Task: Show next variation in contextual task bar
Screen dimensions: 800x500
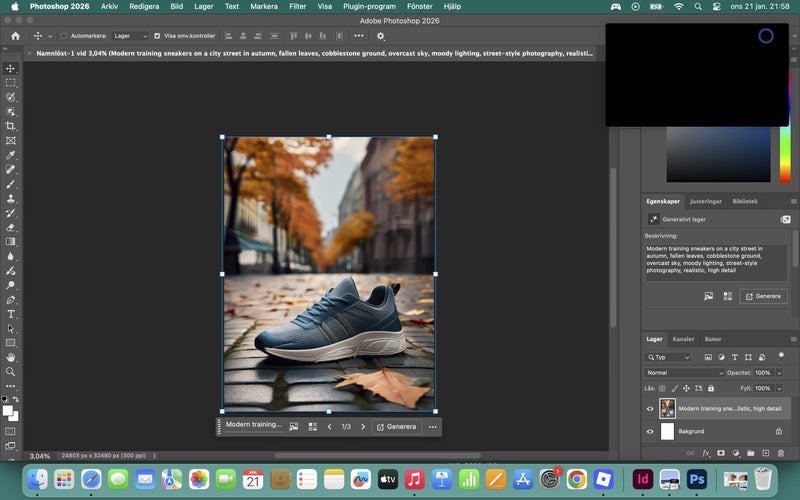Action: [363, 426]
